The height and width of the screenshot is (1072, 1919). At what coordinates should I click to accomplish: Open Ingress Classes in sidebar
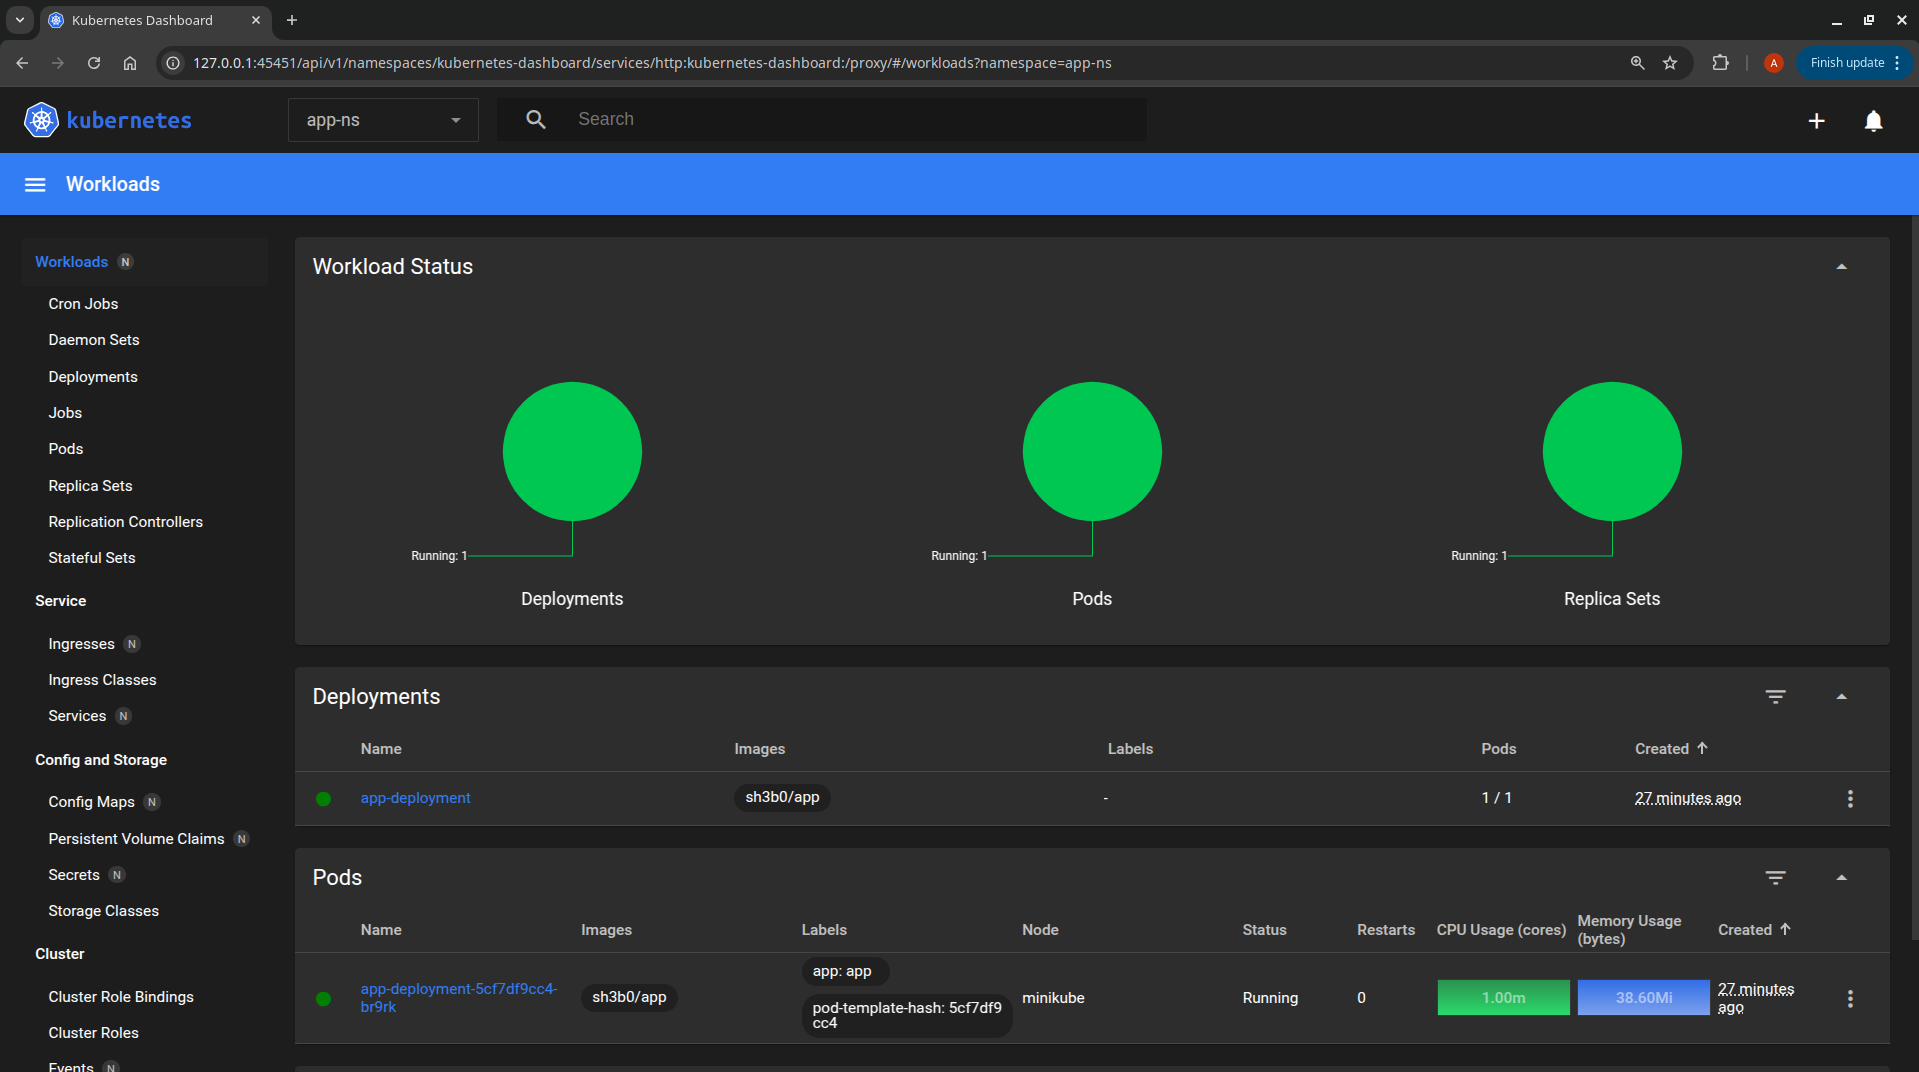(102, 680)
